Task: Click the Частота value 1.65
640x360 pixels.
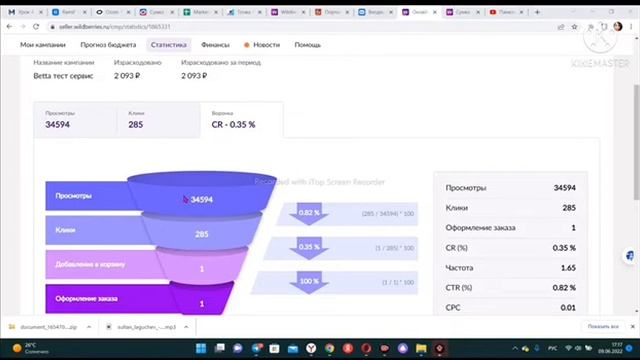Action: [x=568, y=268]
